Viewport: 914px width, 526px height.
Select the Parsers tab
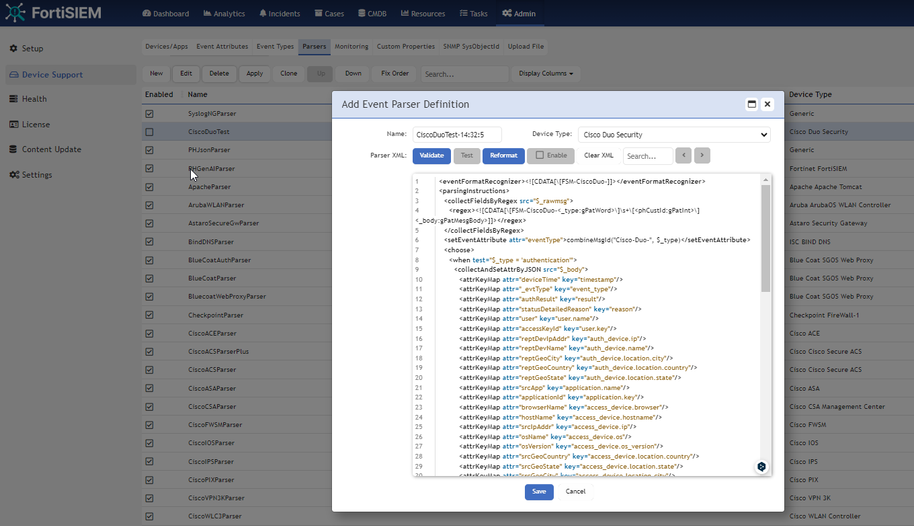(x=314, y=47)
